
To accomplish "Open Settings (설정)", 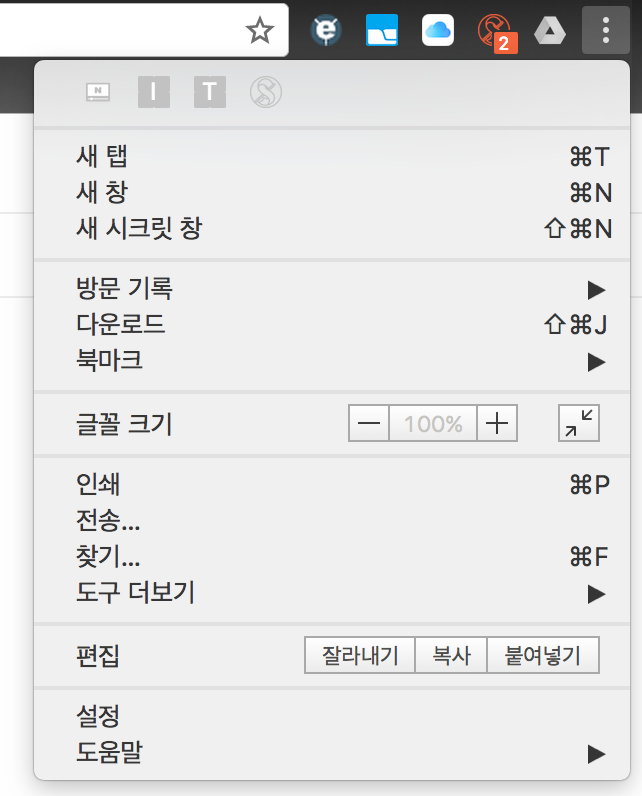I will pos(332,716).
